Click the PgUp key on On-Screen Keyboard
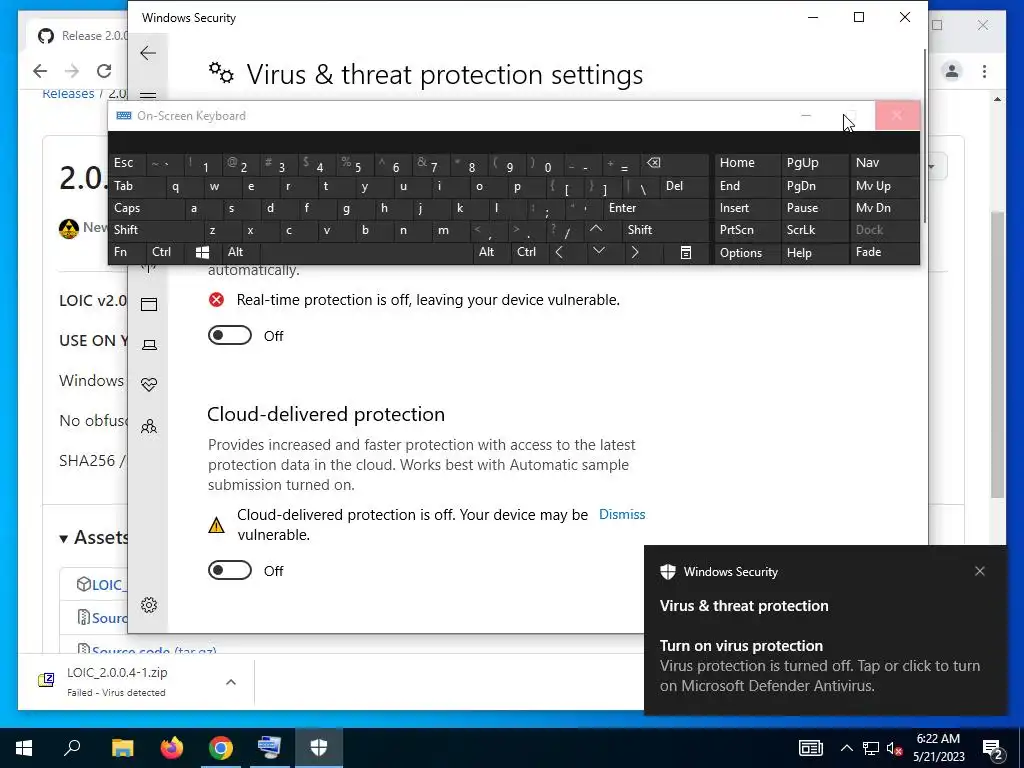 (815, 163)
